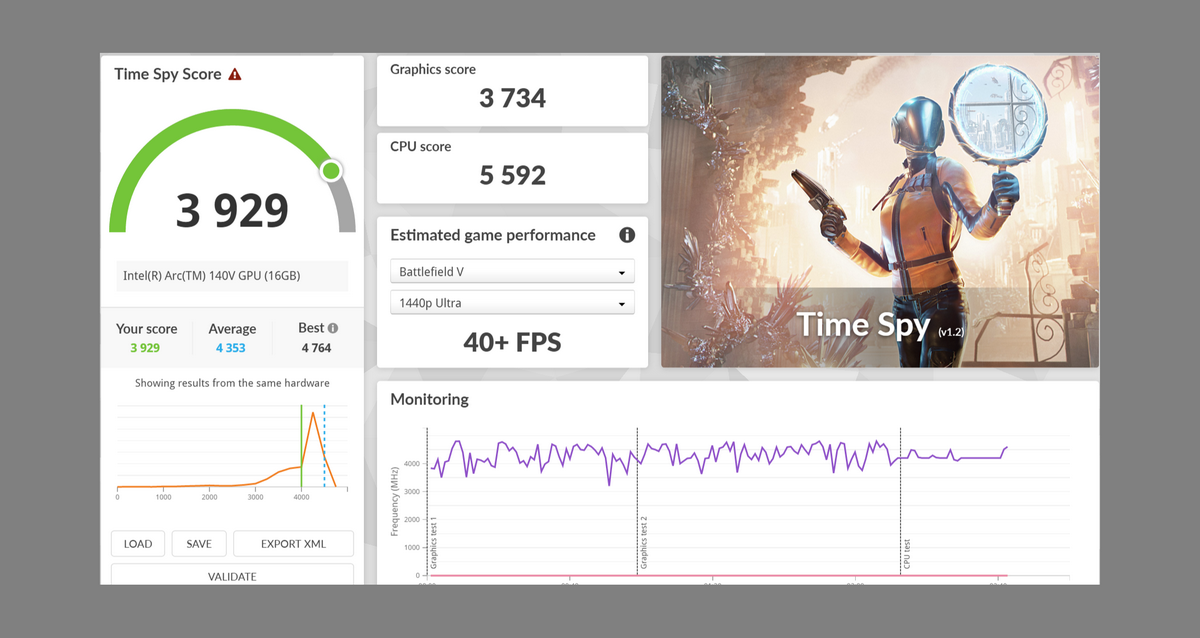Screen dimensions: 1200x638
Task: Click the orange score distribution chart
Action: point(230,448)
